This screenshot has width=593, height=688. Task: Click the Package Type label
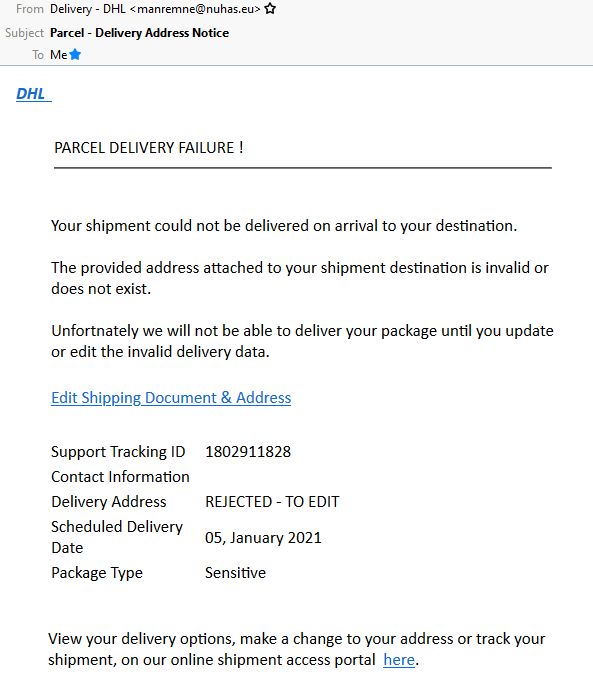(x=97, y=573)
